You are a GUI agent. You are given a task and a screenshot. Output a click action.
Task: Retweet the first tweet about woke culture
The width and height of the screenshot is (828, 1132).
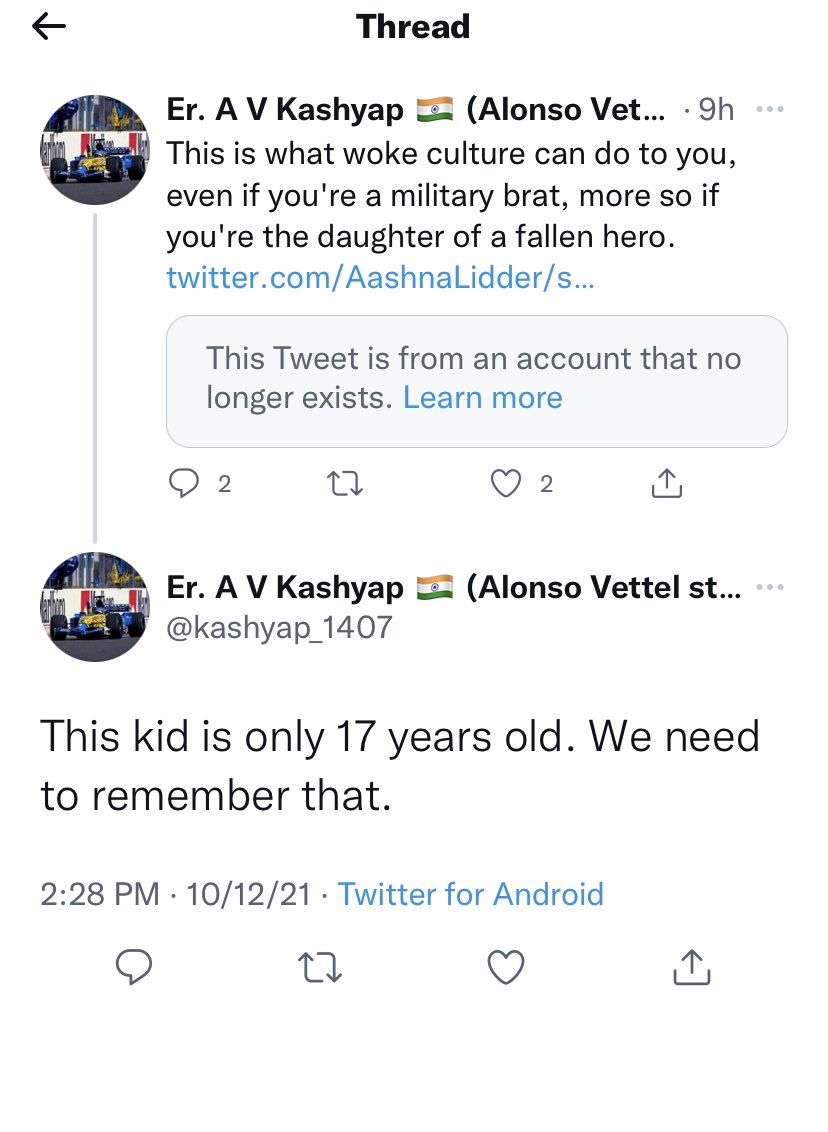[x=345, y=484]
